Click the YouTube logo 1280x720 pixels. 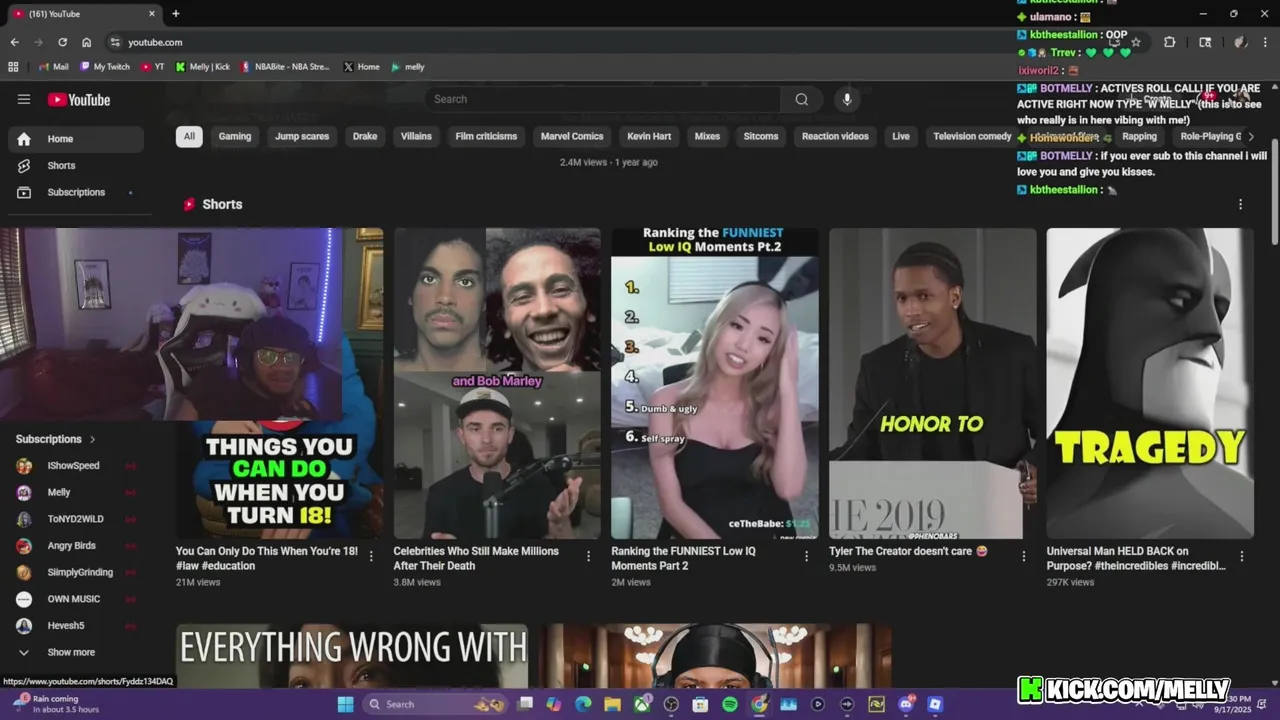click(79, 99)
